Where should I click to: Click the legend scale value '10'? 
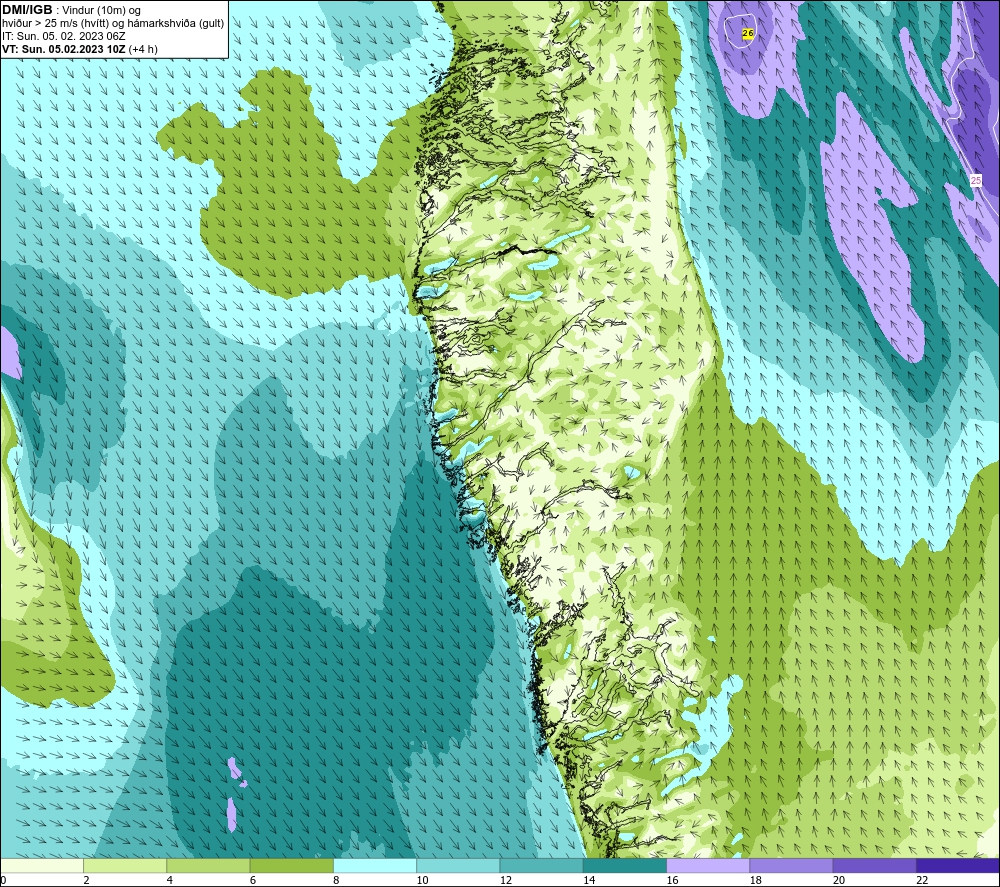[x=422, y=880]
